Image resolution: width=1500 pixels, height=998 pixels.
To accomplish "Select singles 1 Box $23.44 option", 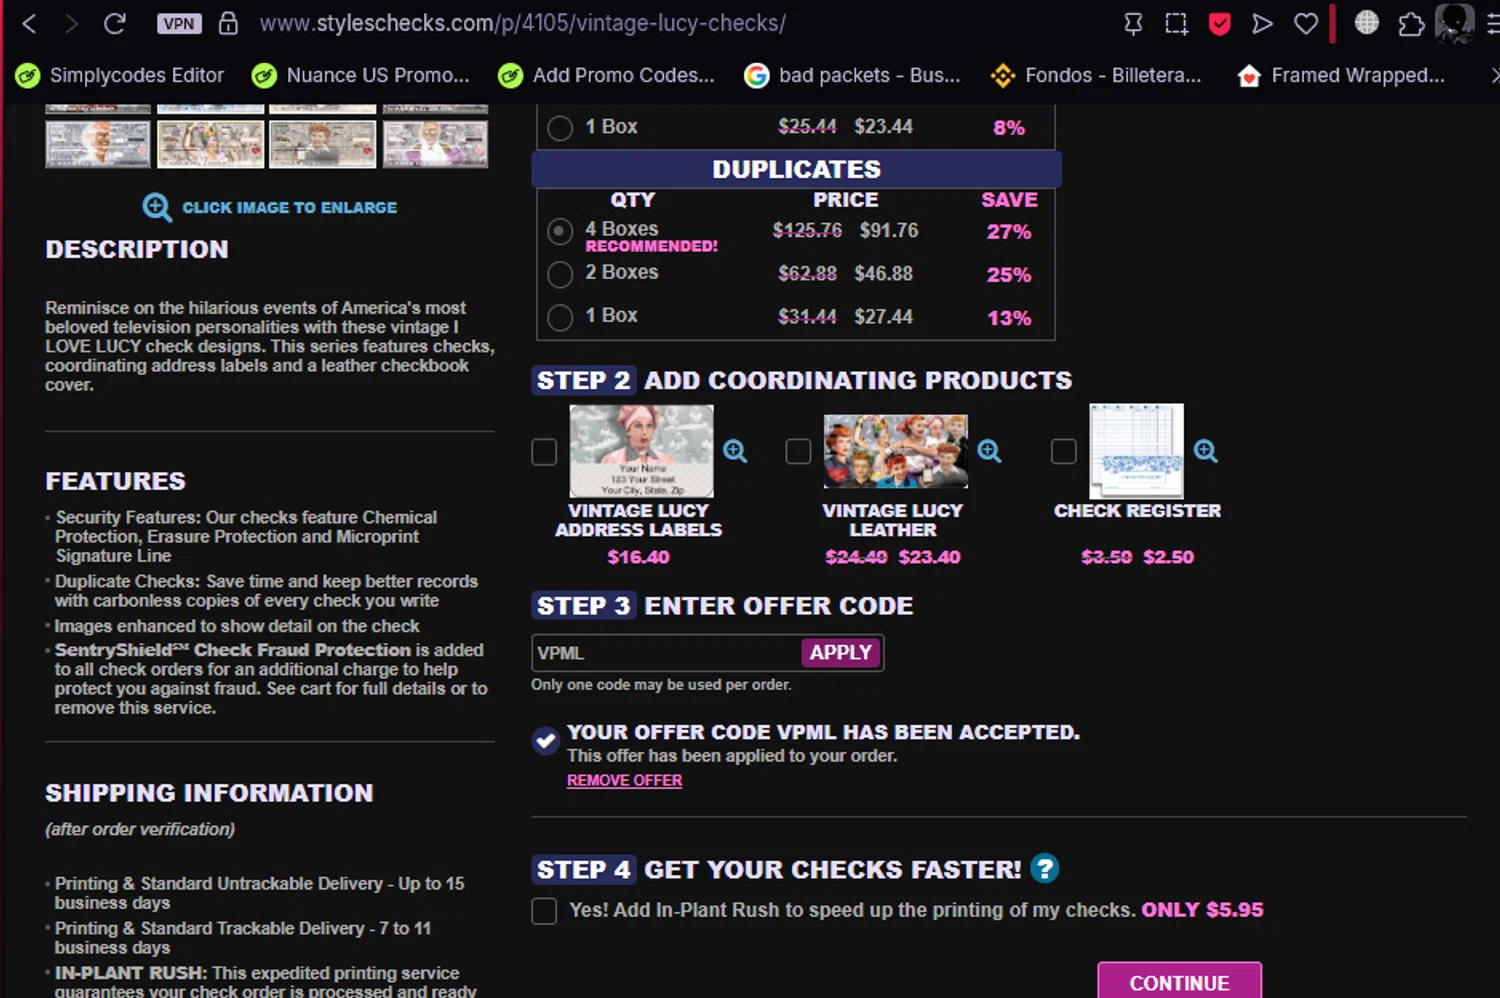I will click(560, 128).
